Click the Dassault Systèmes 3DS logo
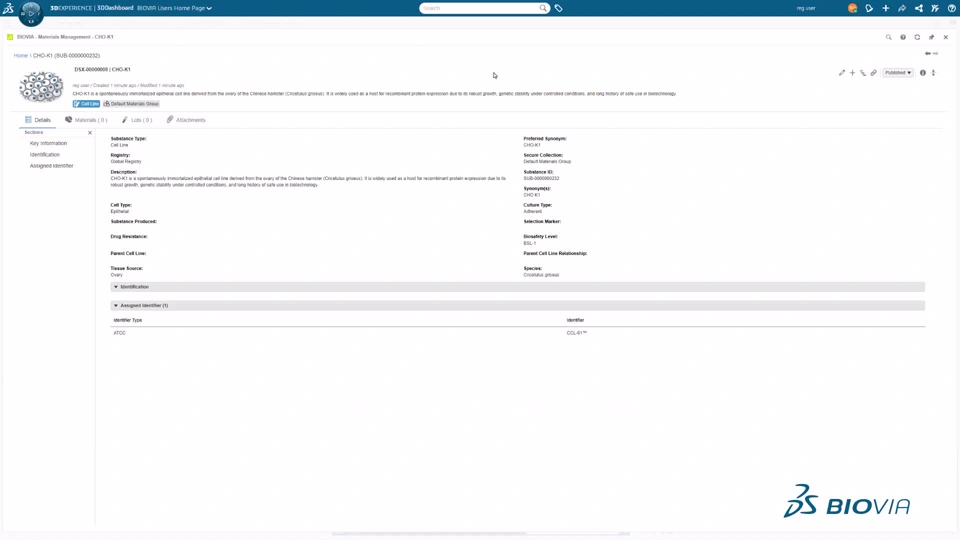Viewport: 960px width, 540px height. 8,8
